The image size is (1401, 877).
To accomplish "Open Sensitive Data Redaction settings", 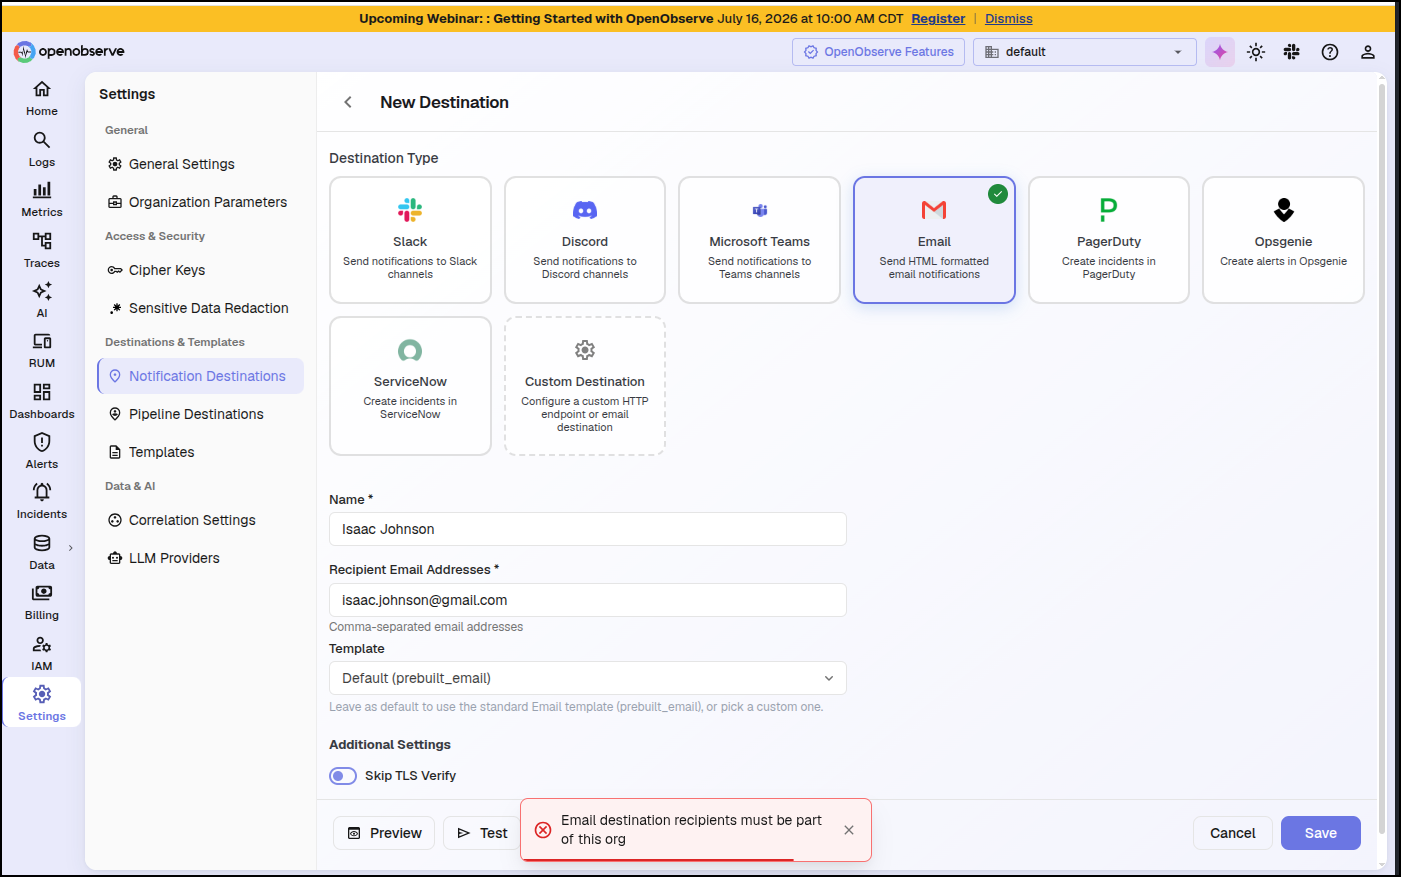I will coord(200,308).
